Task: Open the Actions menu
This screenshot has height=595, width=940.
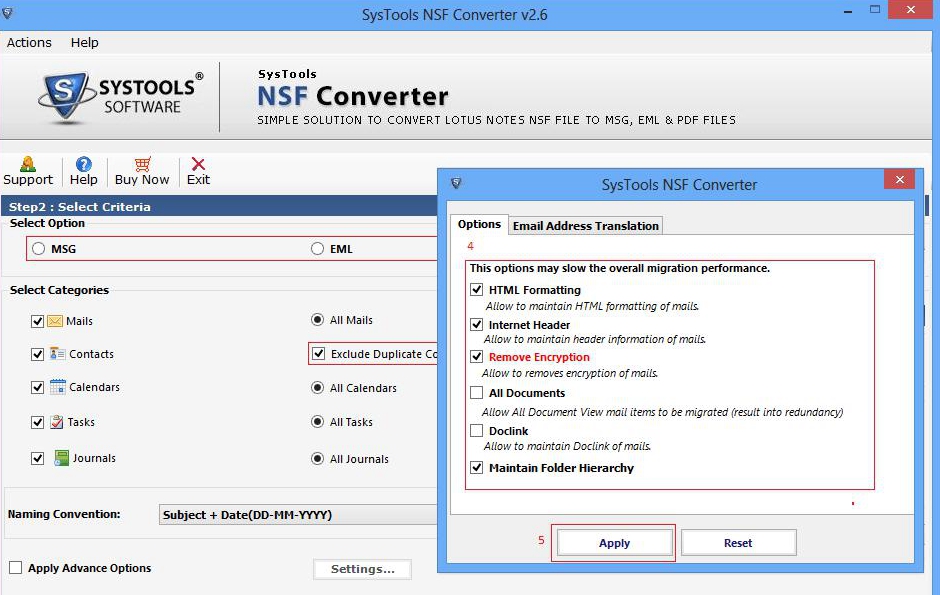Action: pyautogui.click(x=29, y=43)
